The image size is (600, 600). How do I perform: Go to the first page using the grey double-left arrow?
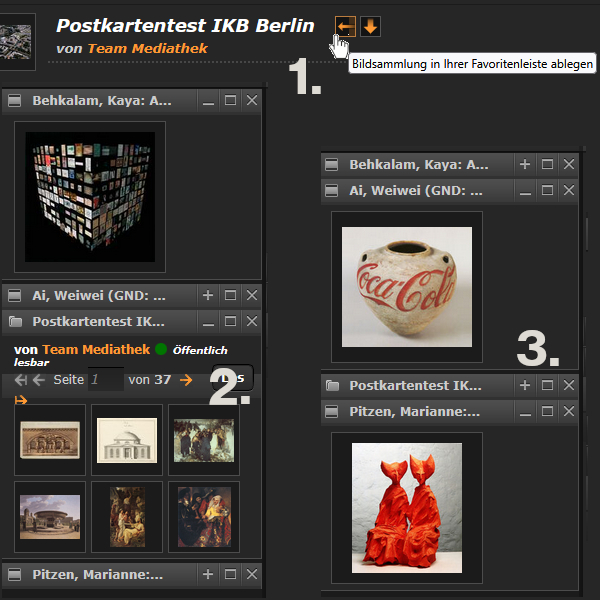pyautogui.click(x=21, y=380)
